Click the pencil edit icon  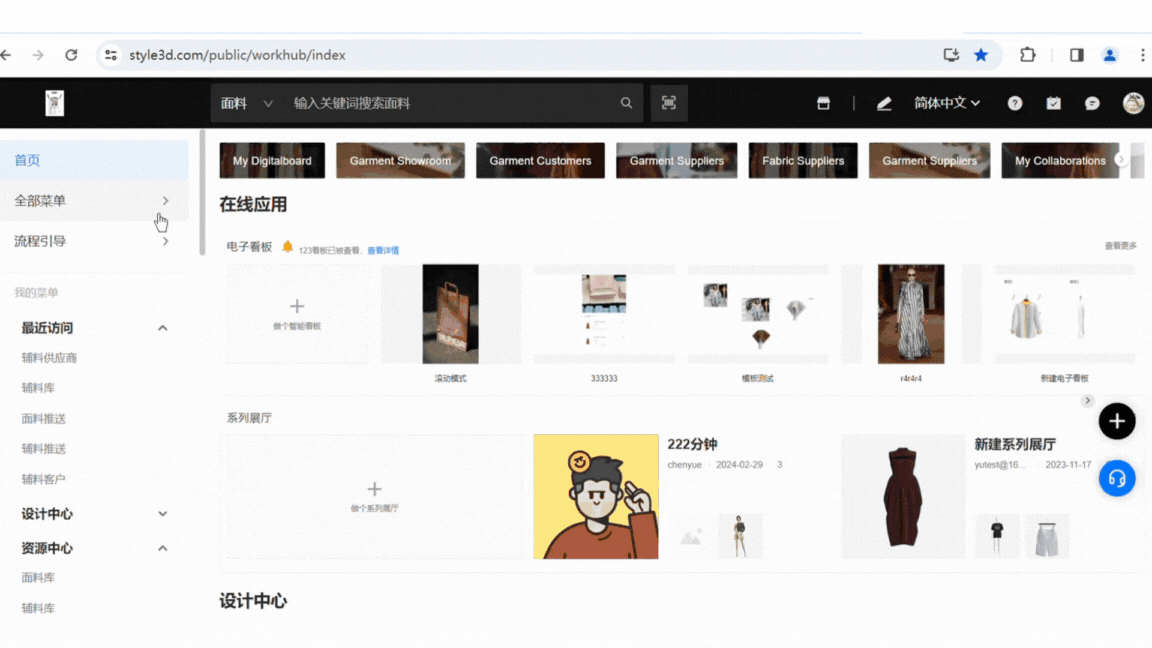(884, 103)
